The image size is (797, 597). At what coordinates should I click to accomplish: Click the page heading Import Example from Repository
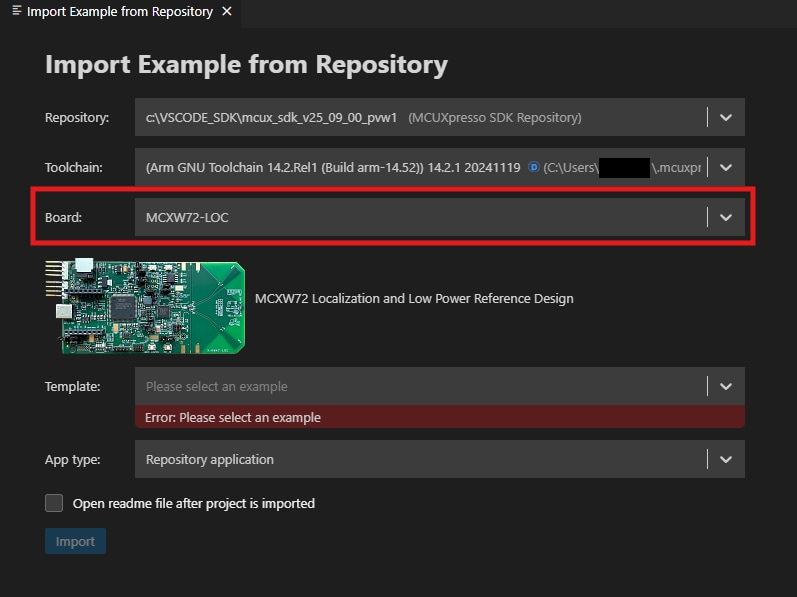247,65
